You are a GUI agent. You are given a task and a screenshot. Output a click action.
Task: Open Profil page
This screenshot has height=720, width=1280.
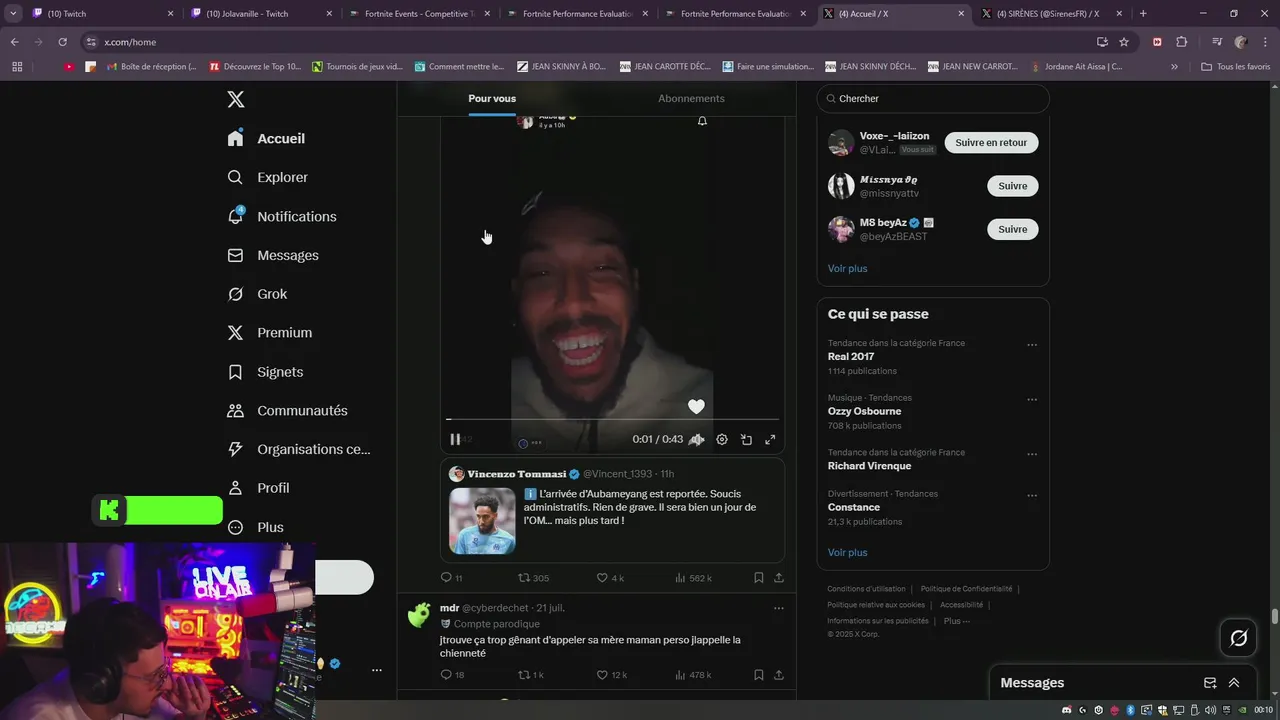coord(258,488)
